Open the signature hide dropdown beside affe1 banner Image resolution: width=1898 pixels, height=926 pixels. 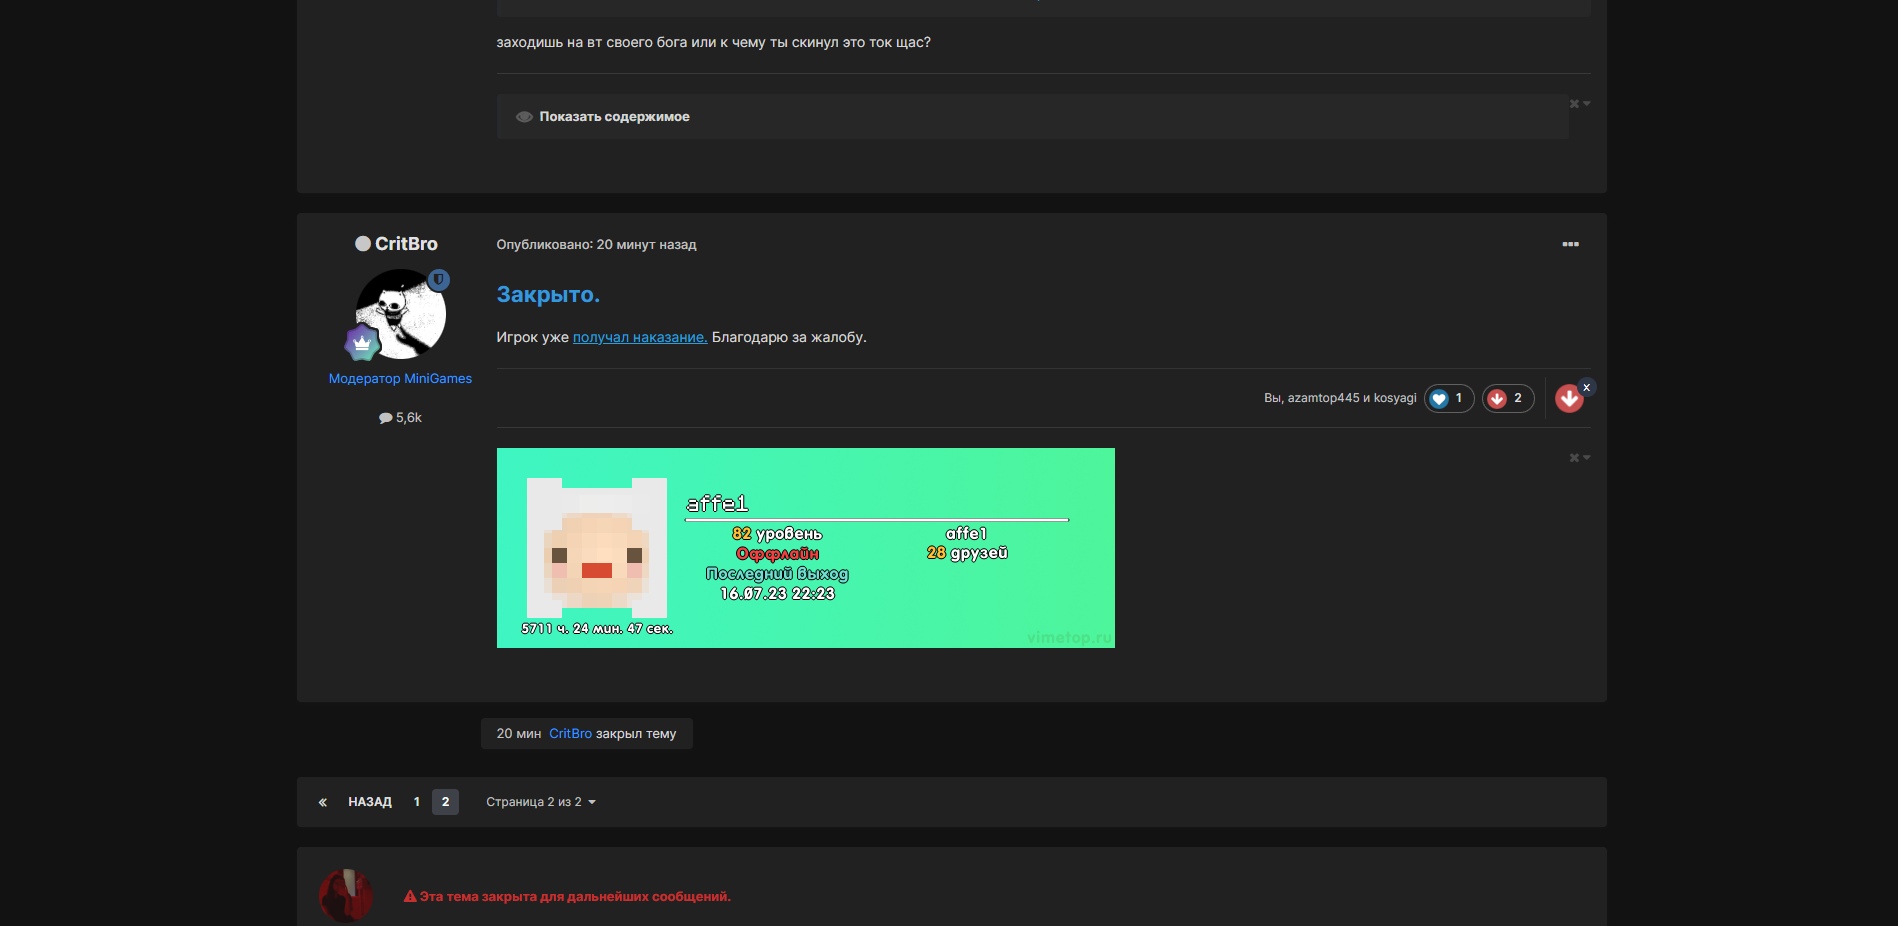[x=1579, y=458]
